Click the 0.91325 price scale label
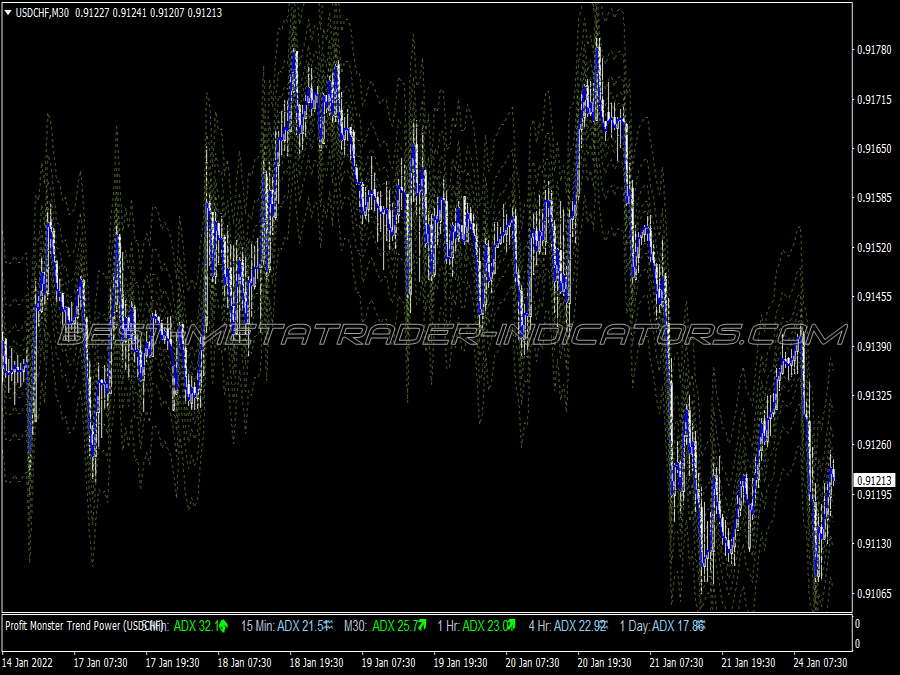 pyautogui.click(x=874, y=395)
